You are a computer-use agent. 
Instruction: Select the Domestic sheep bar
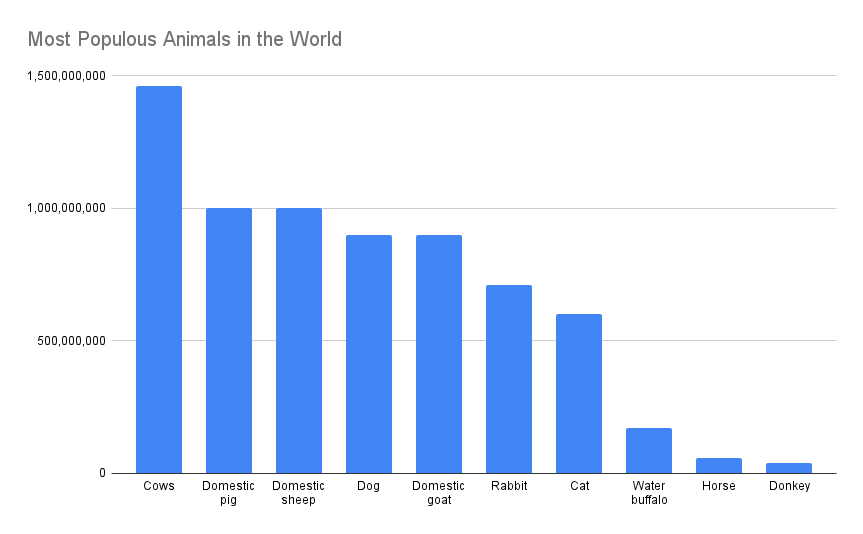(x=299, y=340)
